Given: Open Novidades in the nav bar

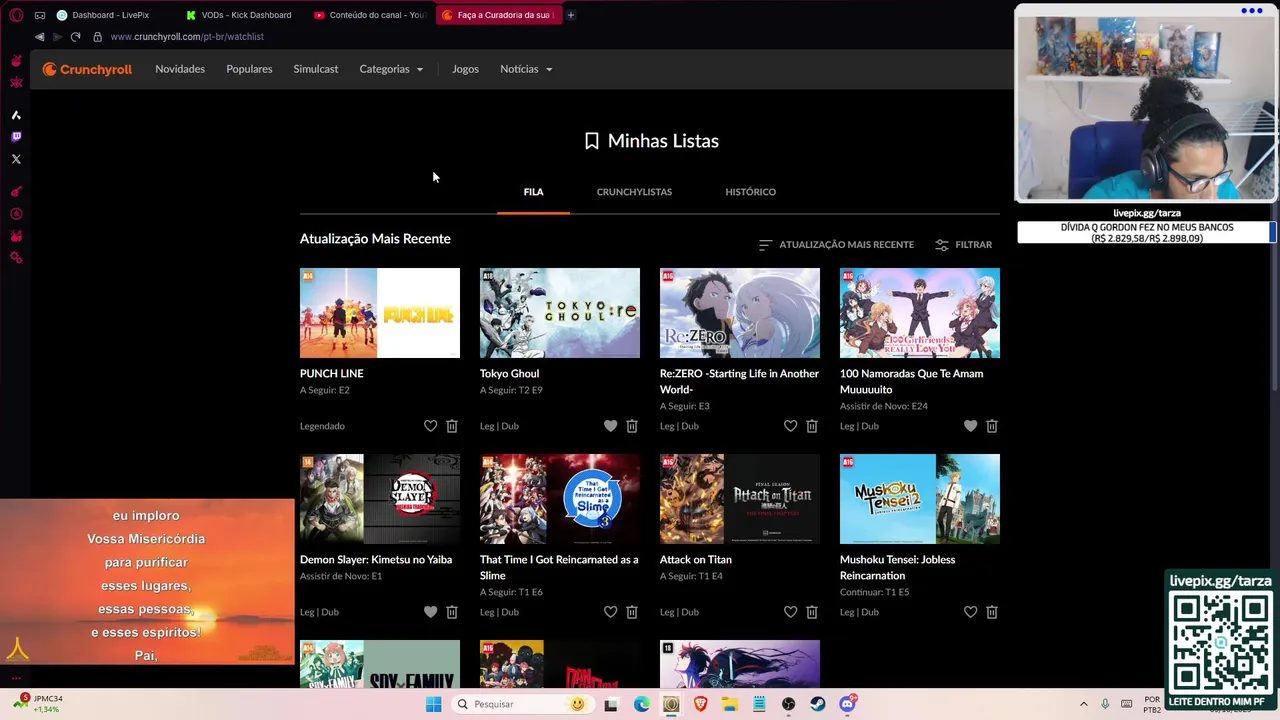Looking at the screenshot, I should 180,69.
